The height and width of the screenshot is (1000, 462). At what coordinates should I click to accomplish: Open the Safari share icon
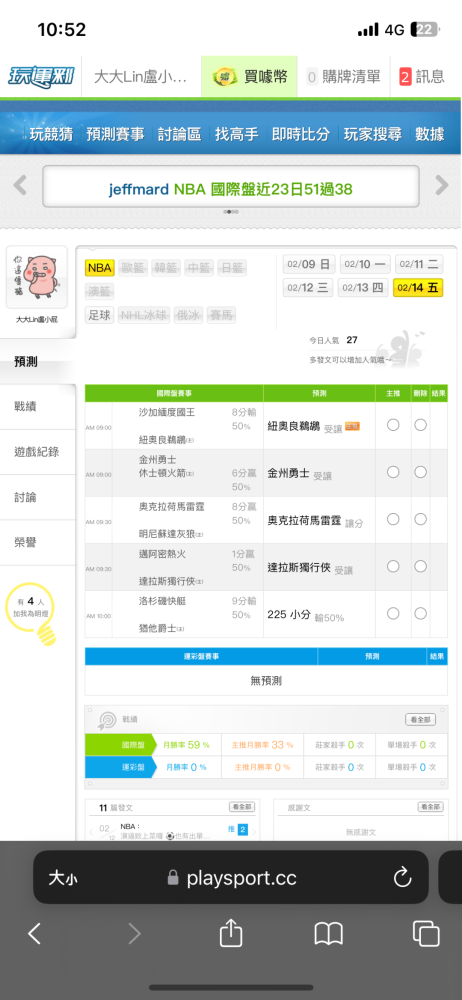point(231,934)
